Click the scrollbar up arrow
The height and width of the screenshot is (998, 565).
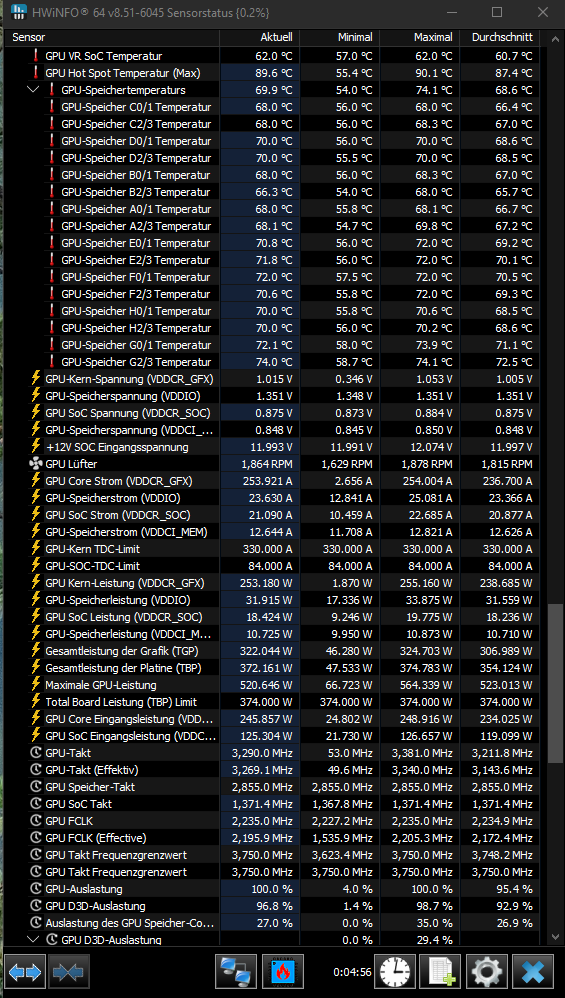[x=555, y=37]
